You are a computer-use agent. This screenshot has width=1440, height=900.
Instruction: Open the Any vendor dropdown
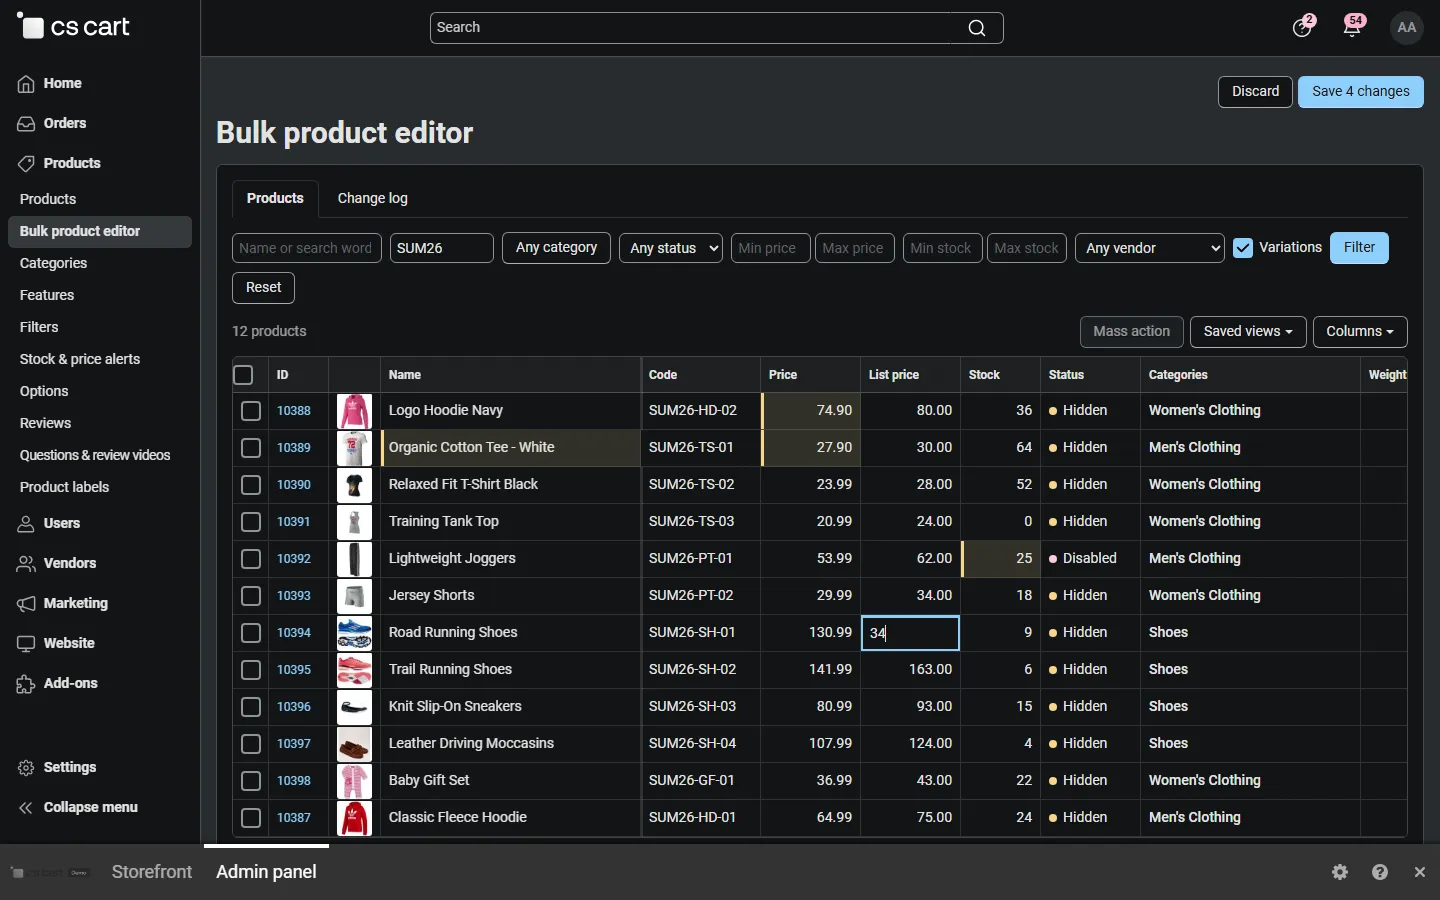click(x=1151, y=248)
